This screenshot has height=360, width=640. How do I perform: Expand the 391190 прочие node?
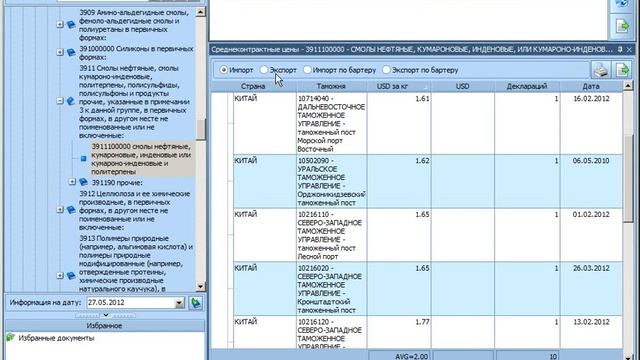tap(72, 182)
